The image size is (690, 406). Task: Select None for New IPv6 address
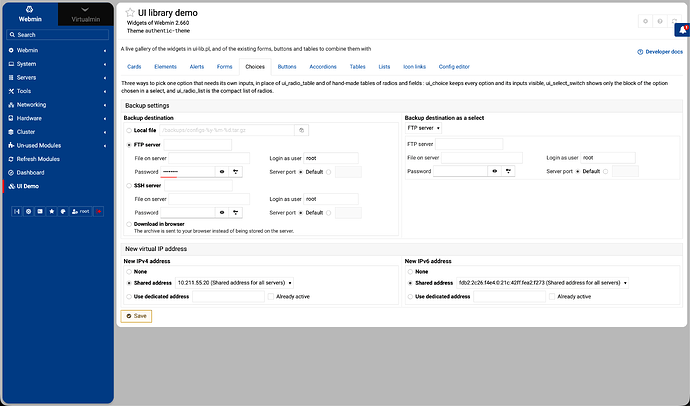[x=410, y=272]
